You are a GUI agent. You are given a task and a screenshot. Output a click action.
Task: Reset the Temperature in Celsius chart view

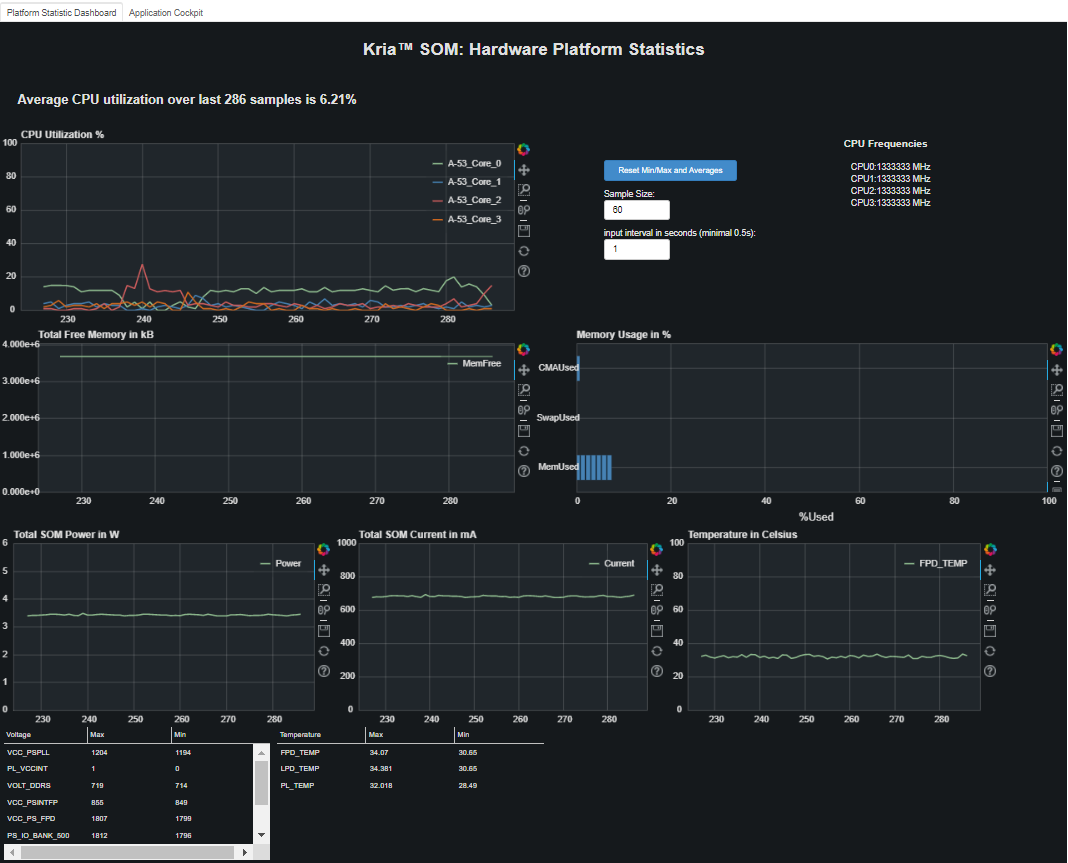coord(990,651)
